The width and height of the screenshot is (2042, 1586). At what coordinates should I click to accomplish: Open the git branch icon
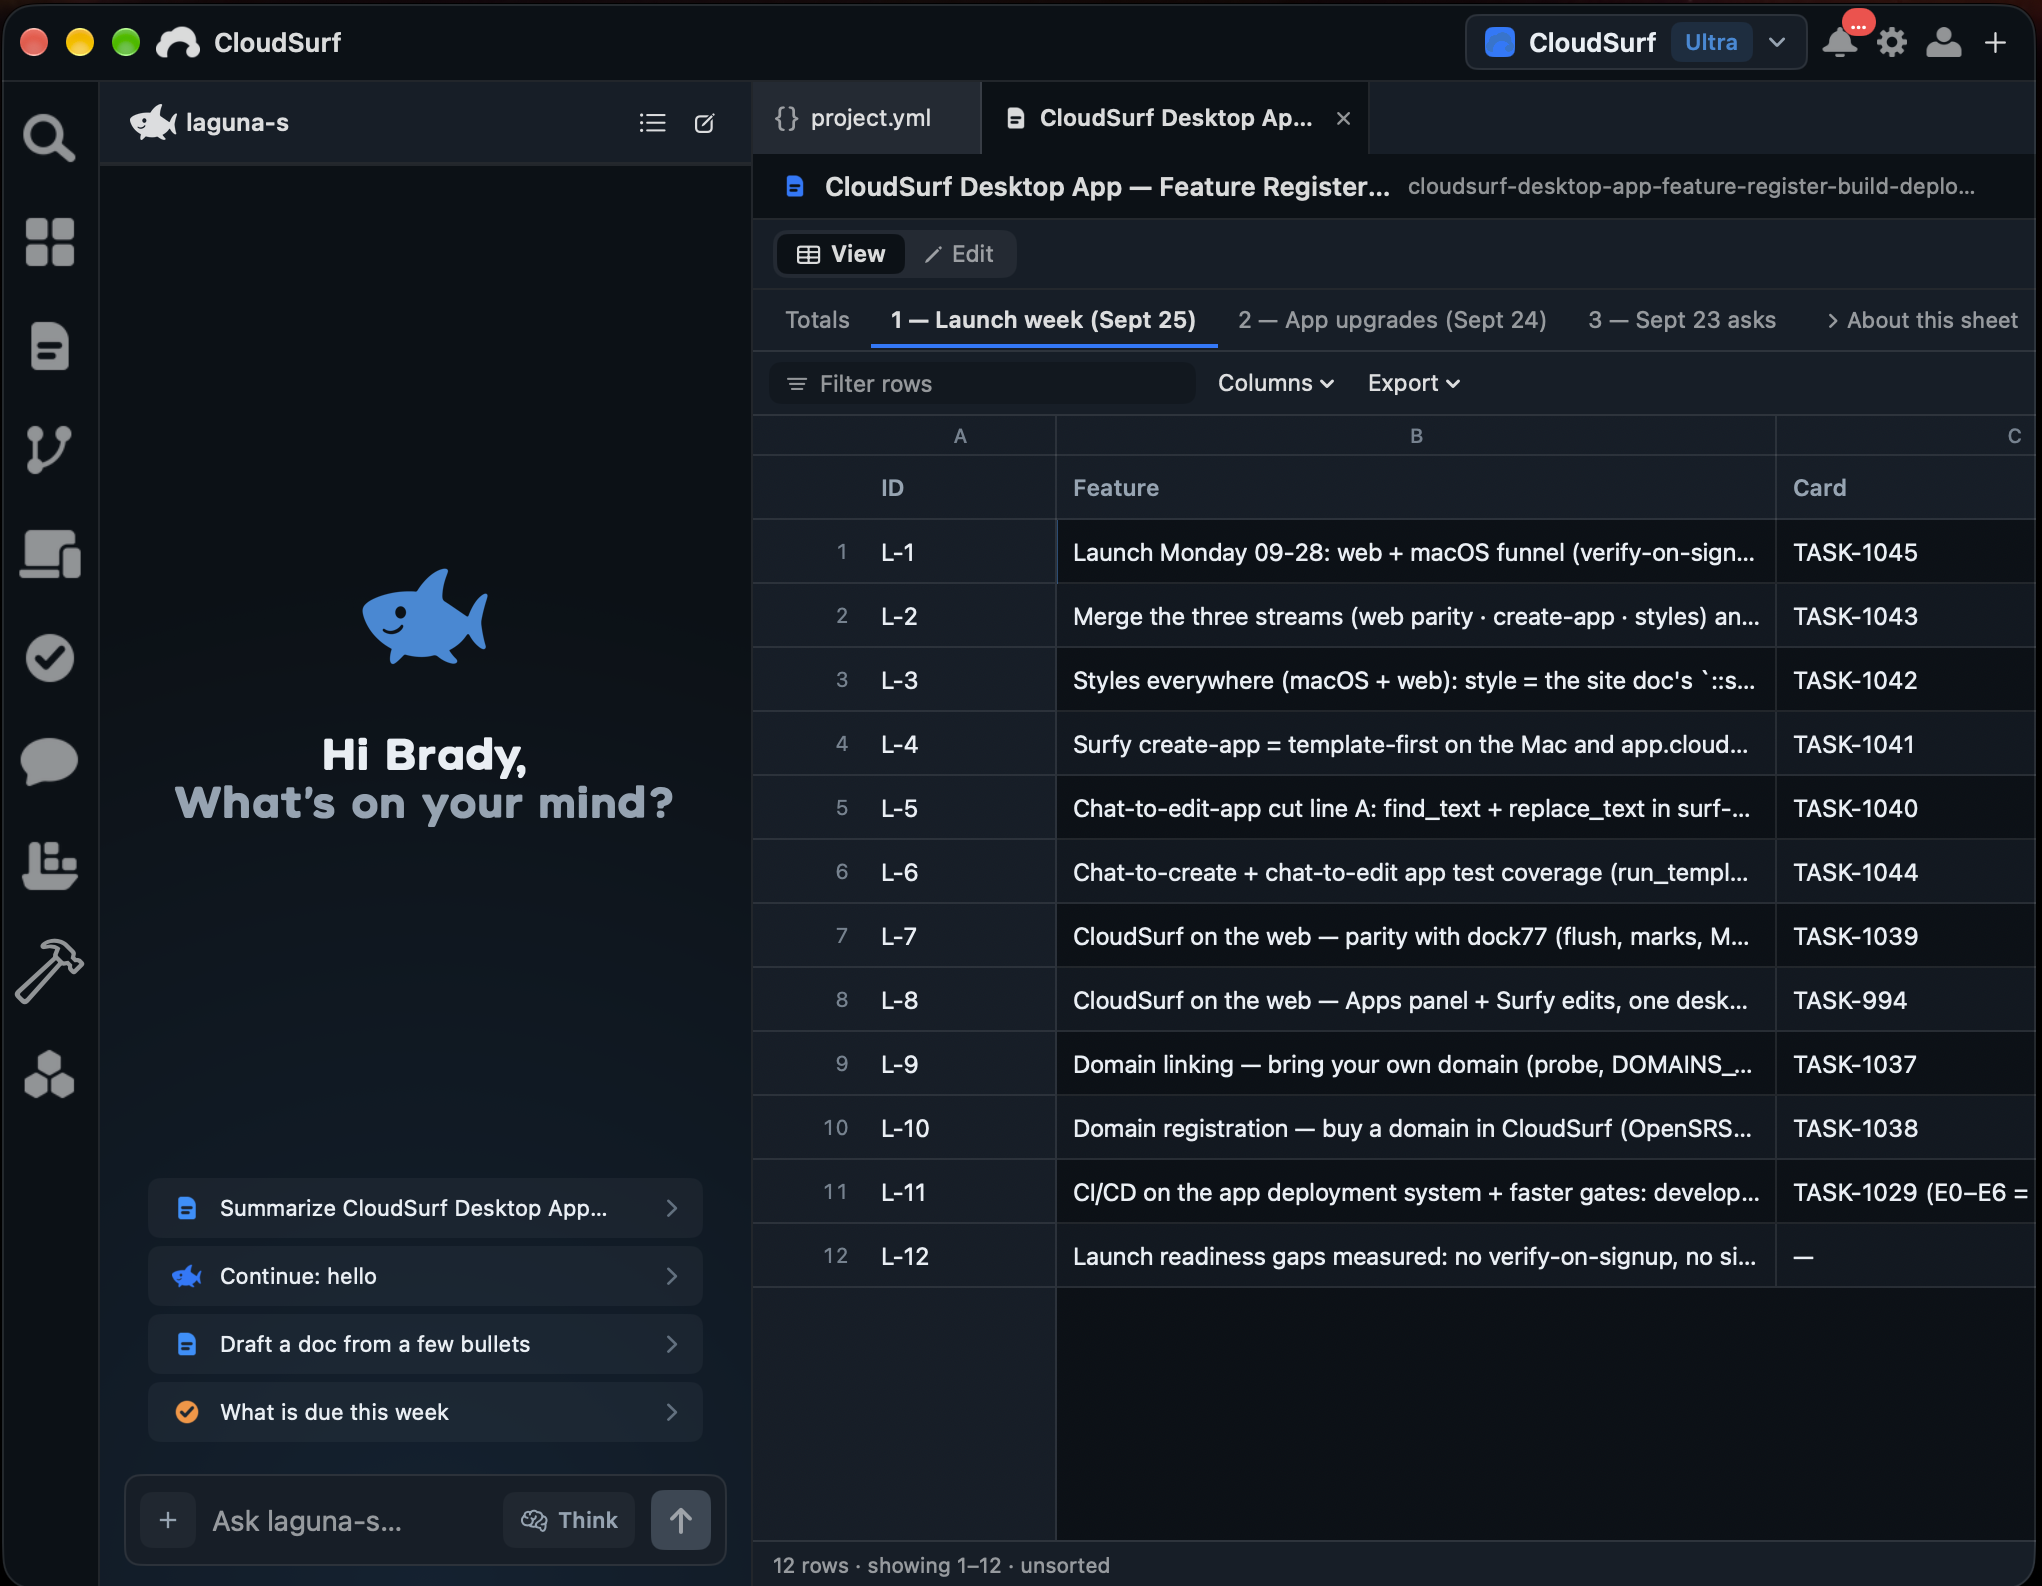(x=49, y=449)
